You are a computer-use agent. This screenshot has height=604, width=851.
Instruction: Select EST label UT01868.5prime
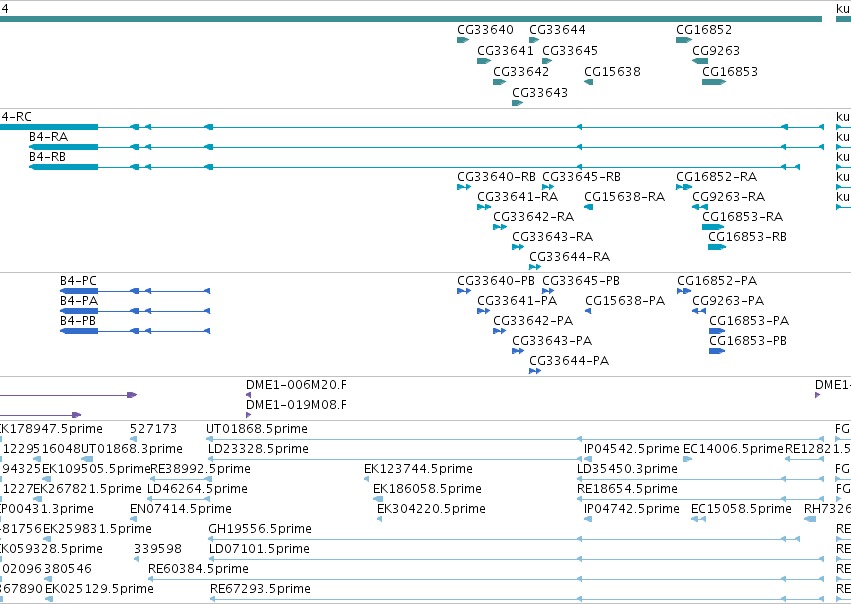[257, 429]
